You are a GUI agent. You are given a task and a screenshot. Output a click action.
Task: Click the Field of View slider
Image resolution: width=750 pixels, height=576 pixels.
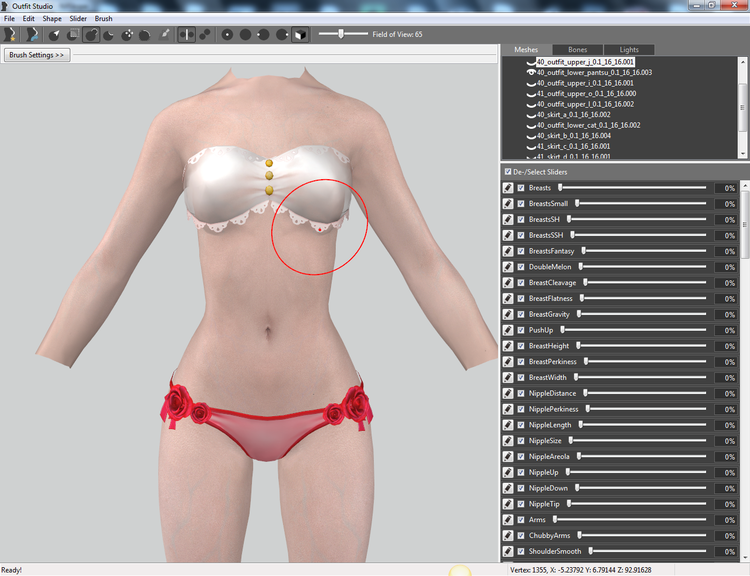coord(343,34)
